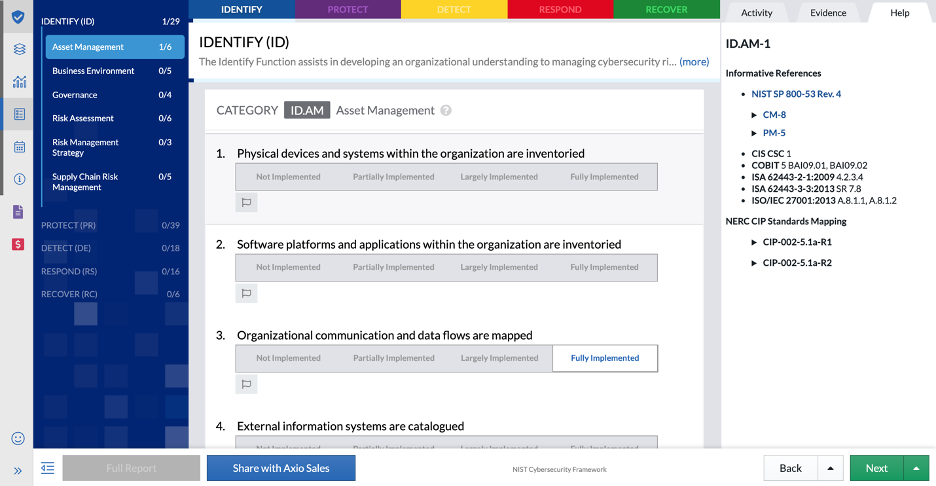The height and width of the screenshot is (486, 936).
Task: Mark Software platforms as Partially Implemented
Action: click(x=393, y=267)
